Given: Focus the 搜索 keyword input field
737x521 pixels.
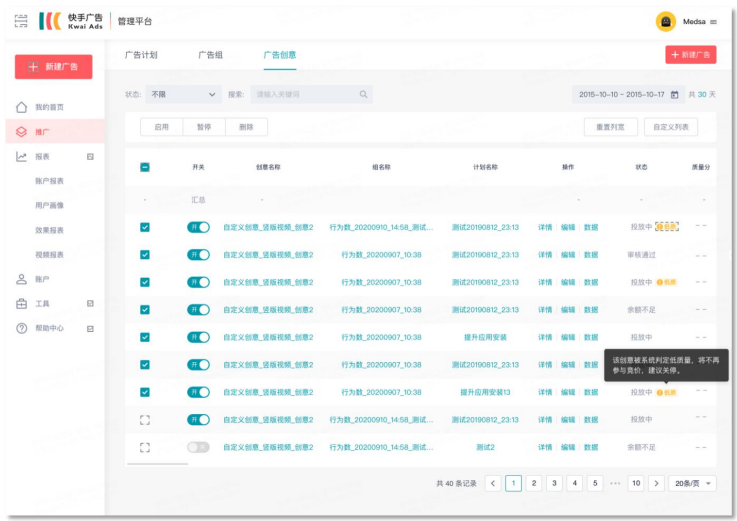Looking at the screenshot, I should click(312, 95).
